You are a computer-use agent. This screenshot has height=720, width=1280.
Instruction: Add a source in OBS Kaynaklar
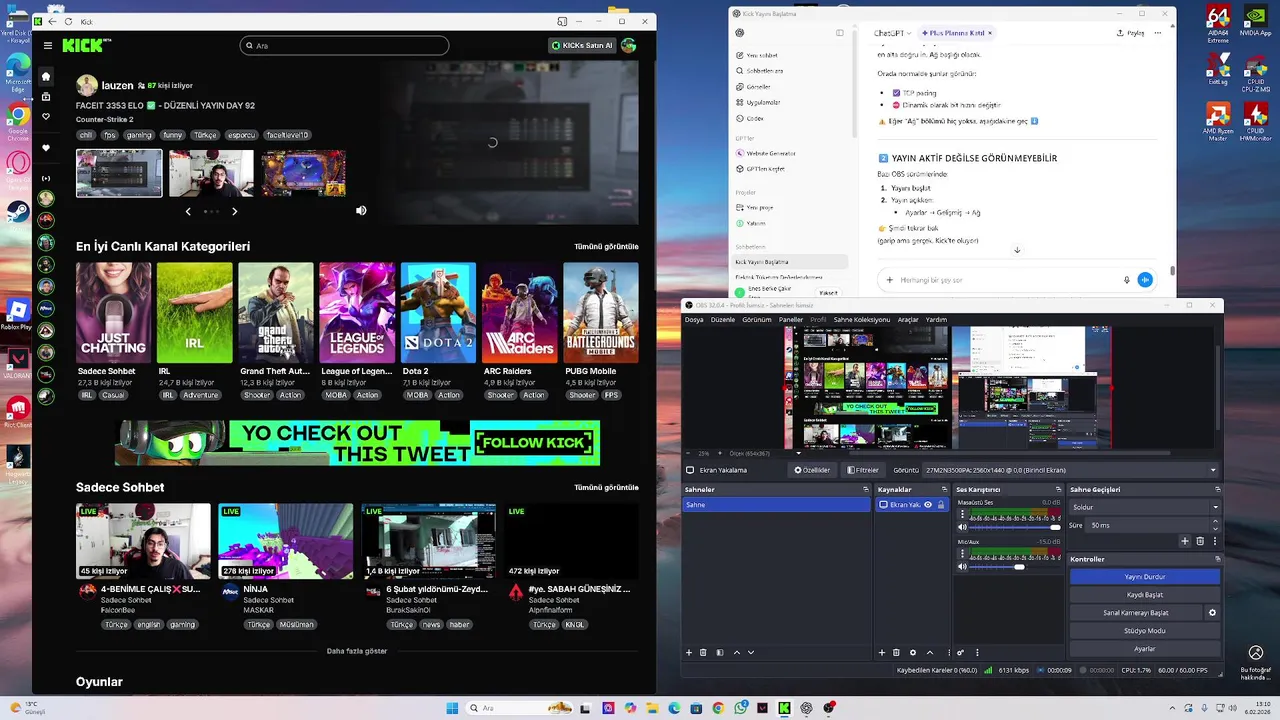click(x=882, y=652)
